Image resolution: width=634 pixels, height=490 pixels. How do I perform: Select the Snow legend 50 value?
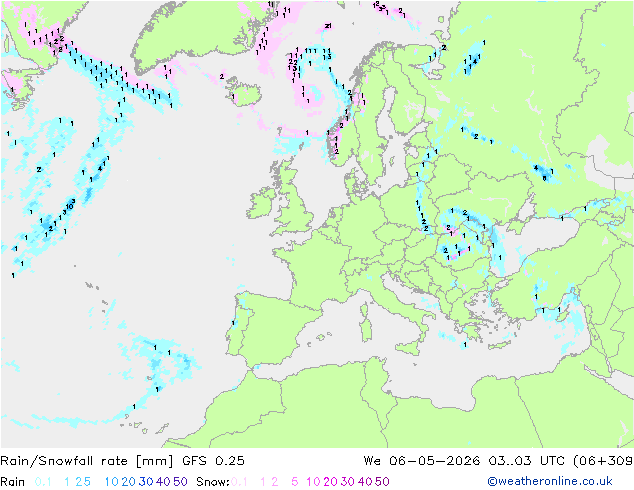pyautogui.click(x=382, y=482)
